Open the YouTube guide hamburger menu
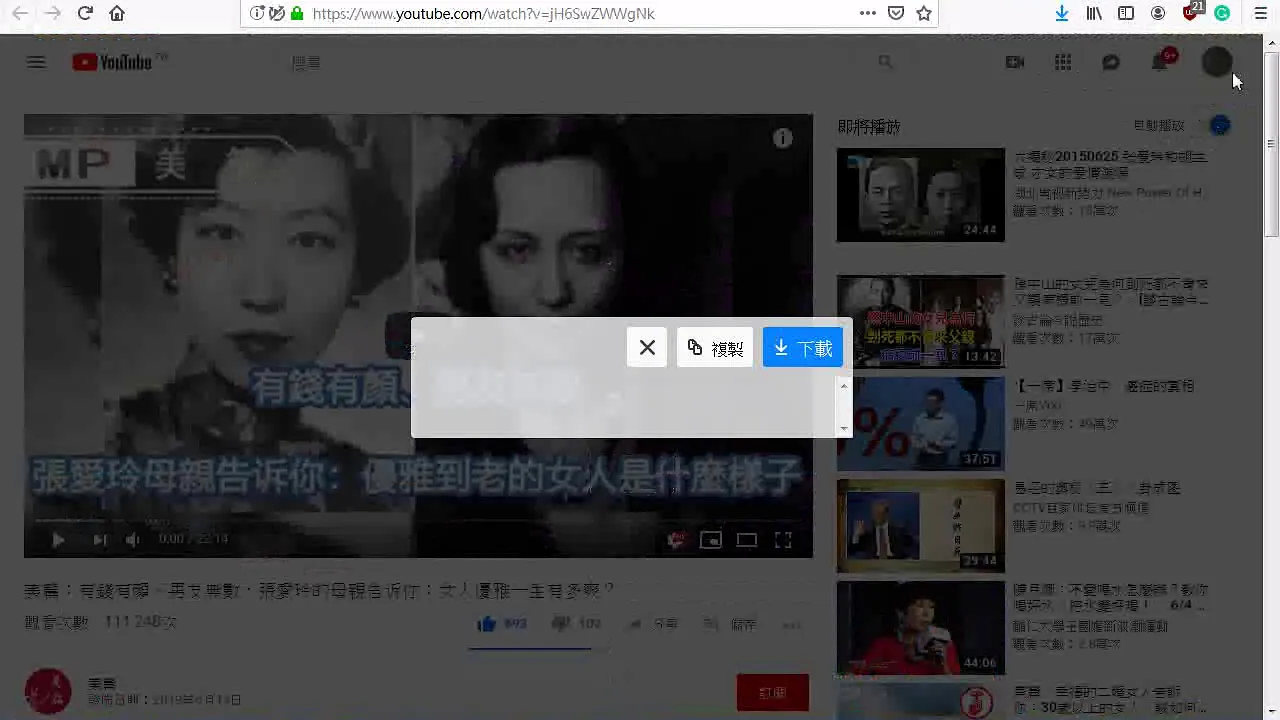 pos(36,62)
